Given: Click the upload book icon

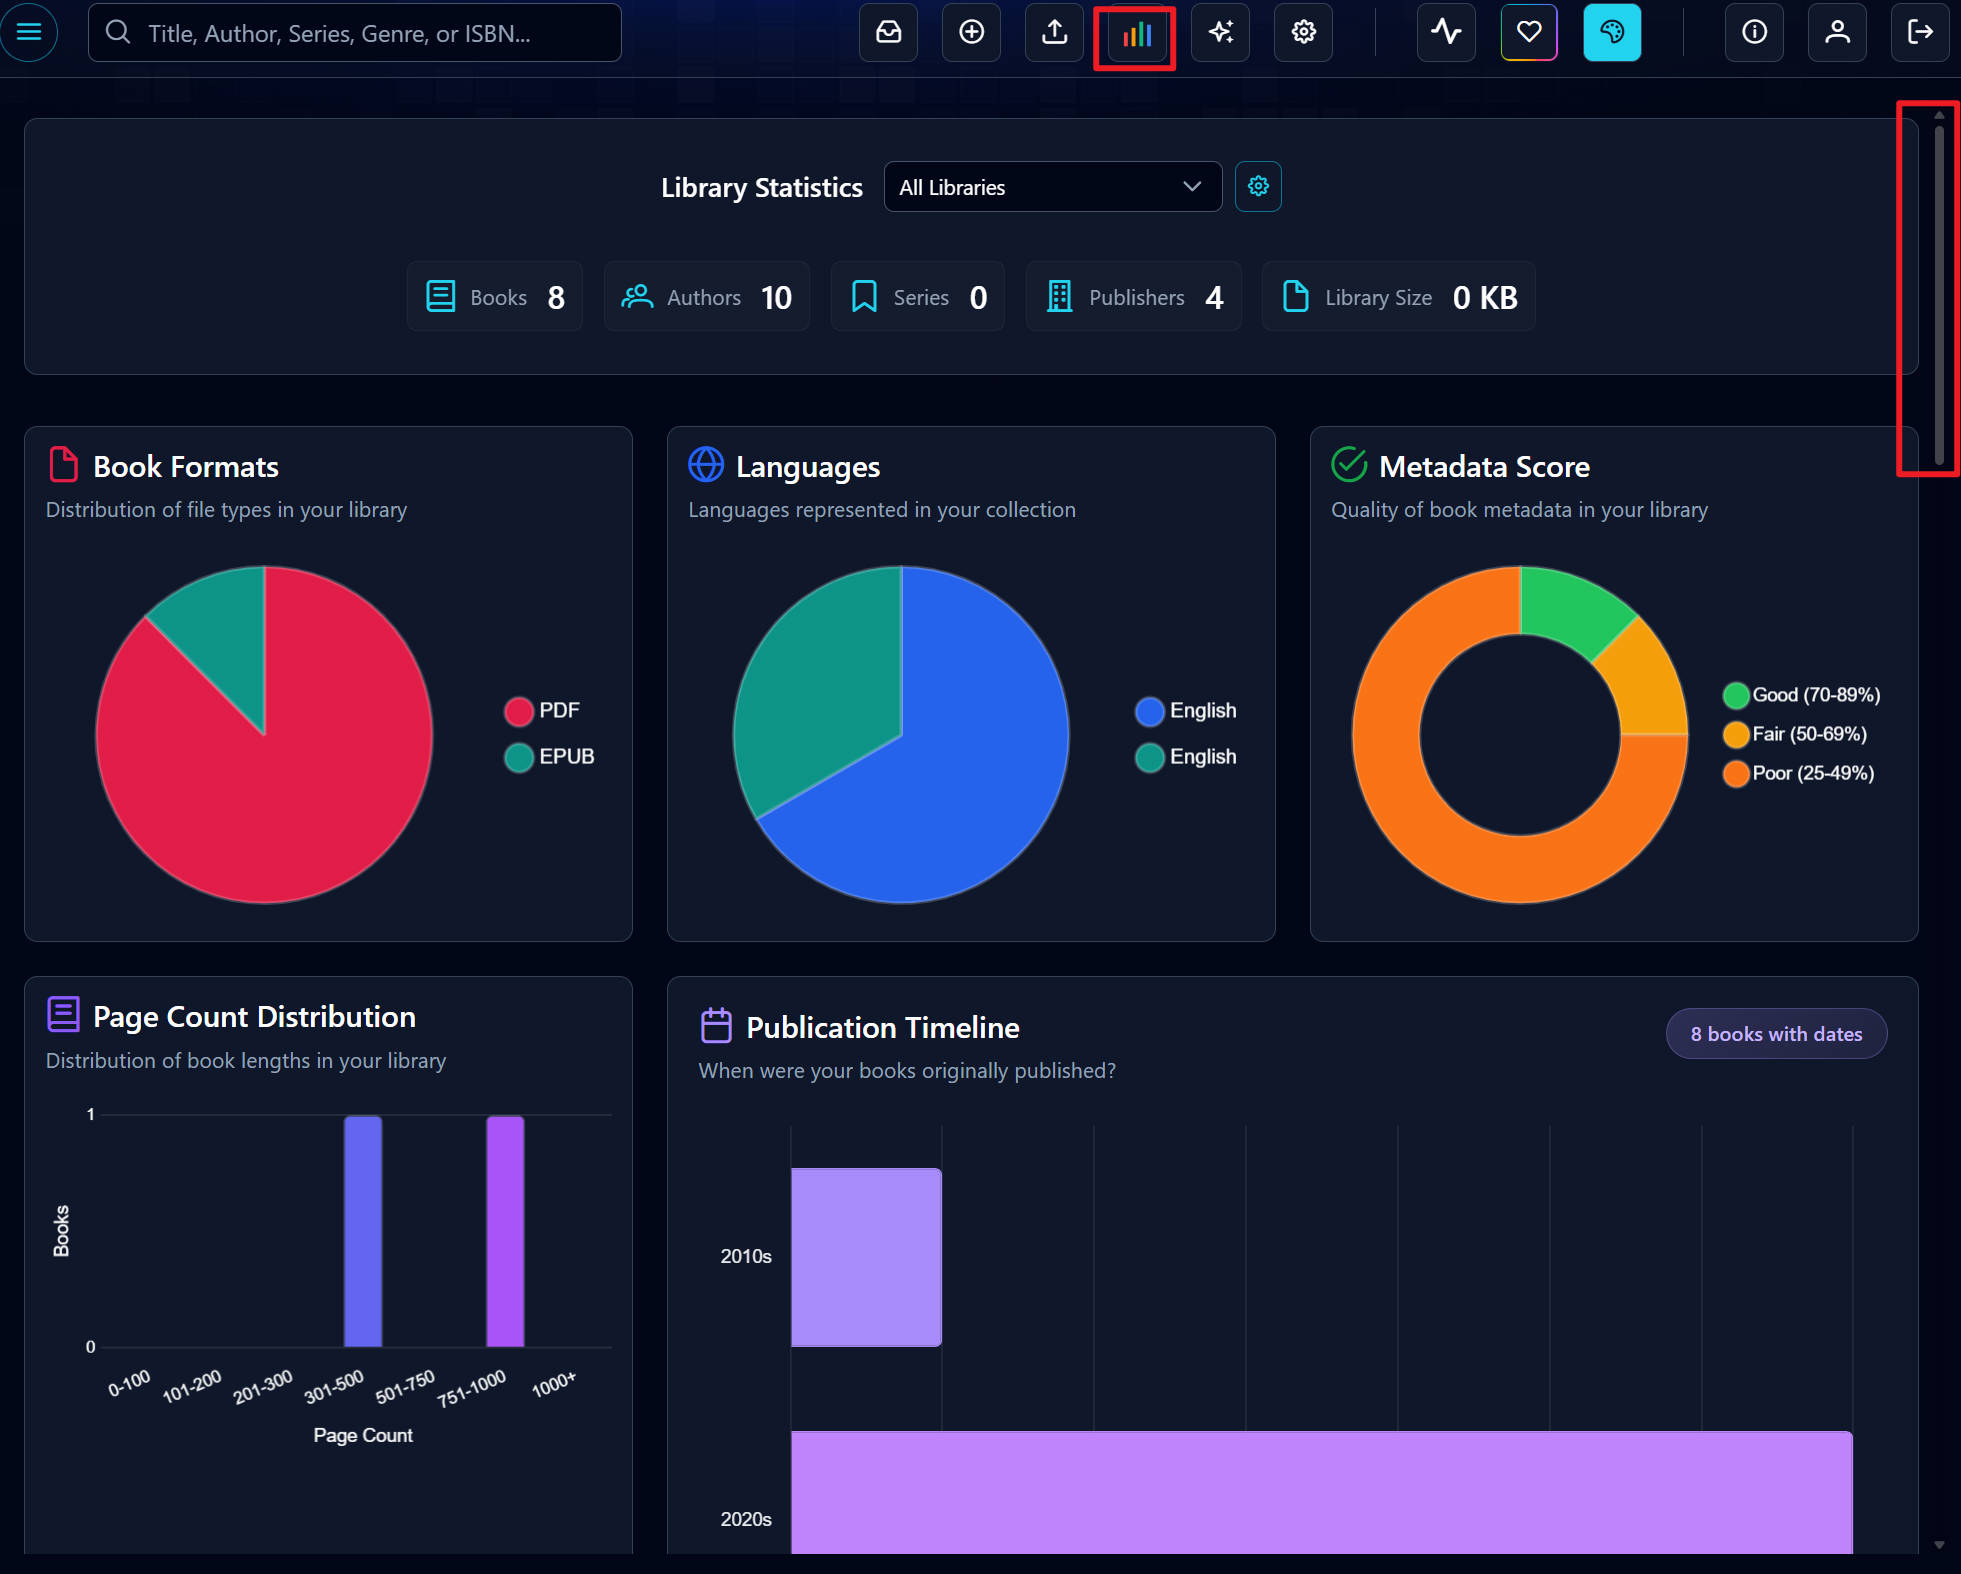Looking at the screenshot, I should pos(1054,32).
